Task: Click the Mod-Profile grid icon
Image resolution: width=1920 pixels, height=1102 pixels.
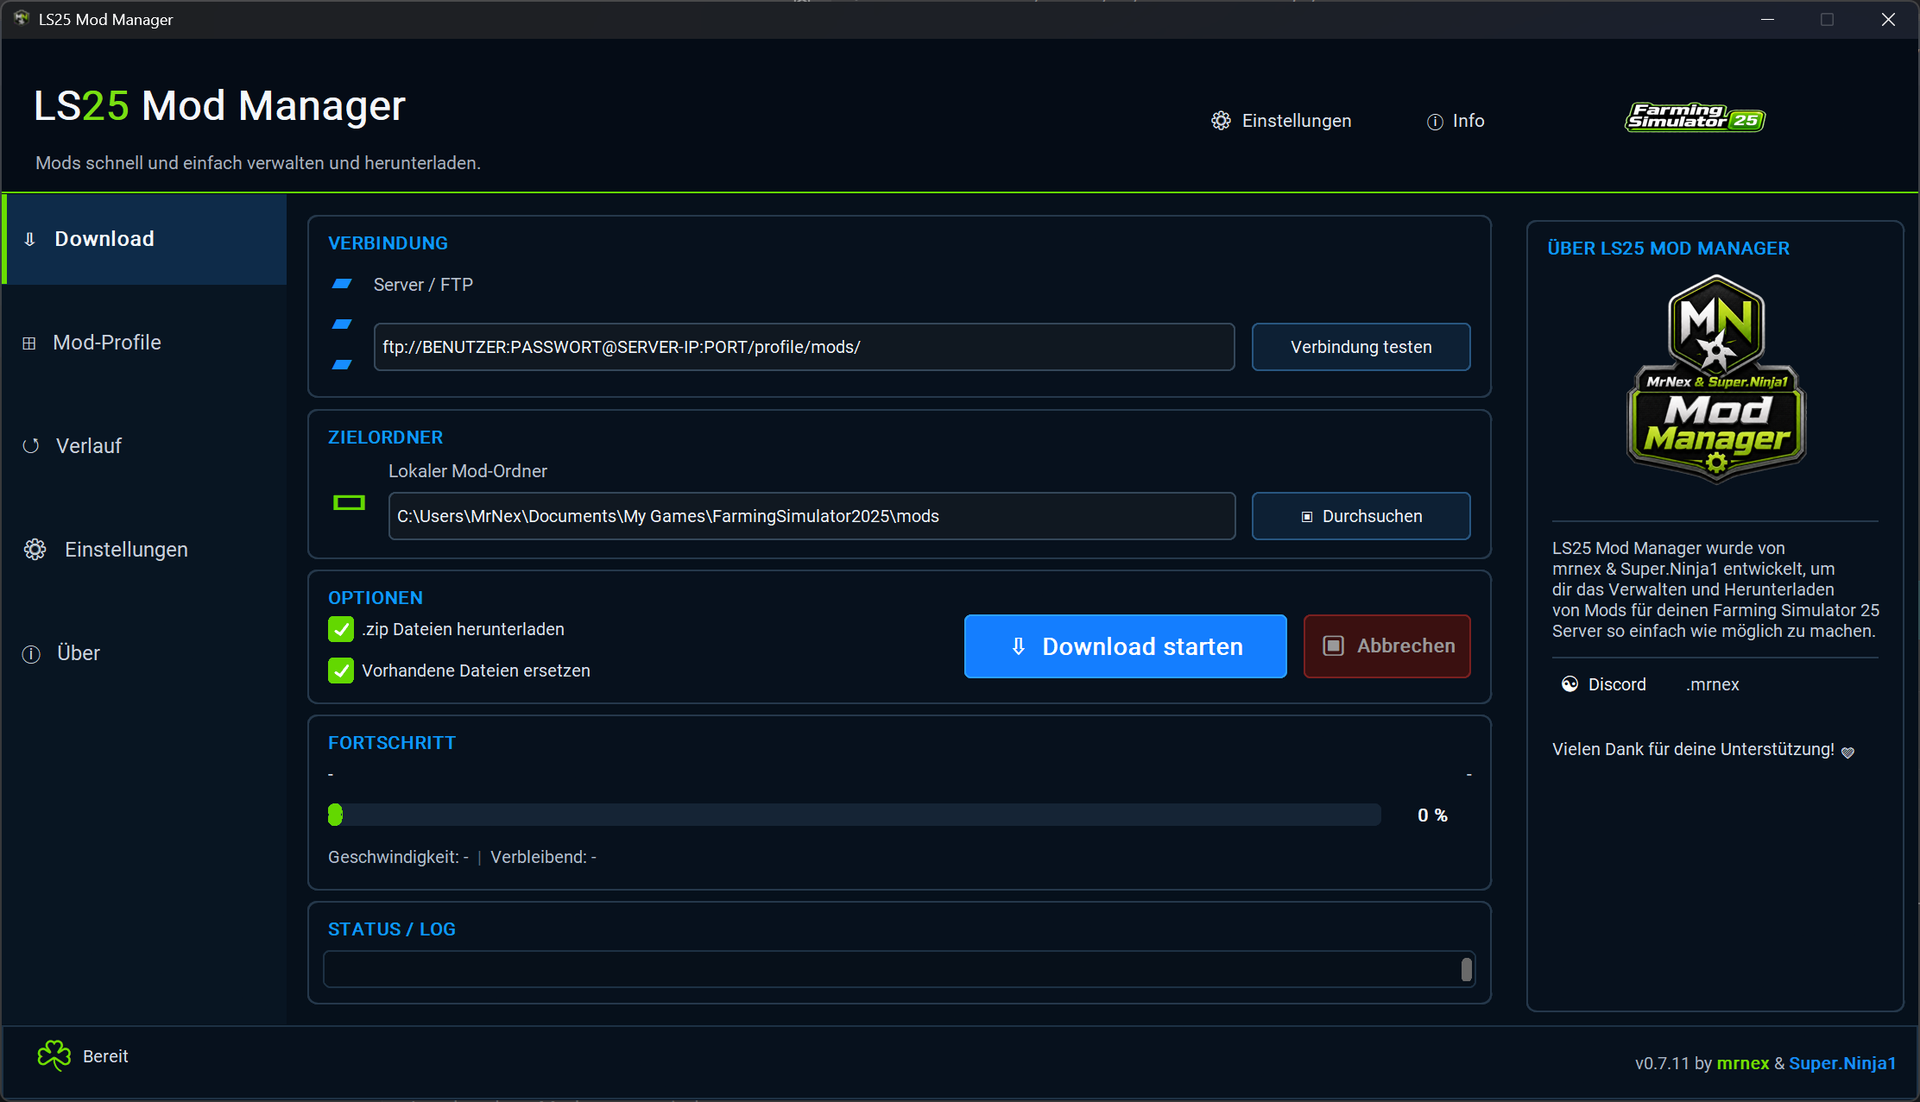Action: click(x=29, y=343)
